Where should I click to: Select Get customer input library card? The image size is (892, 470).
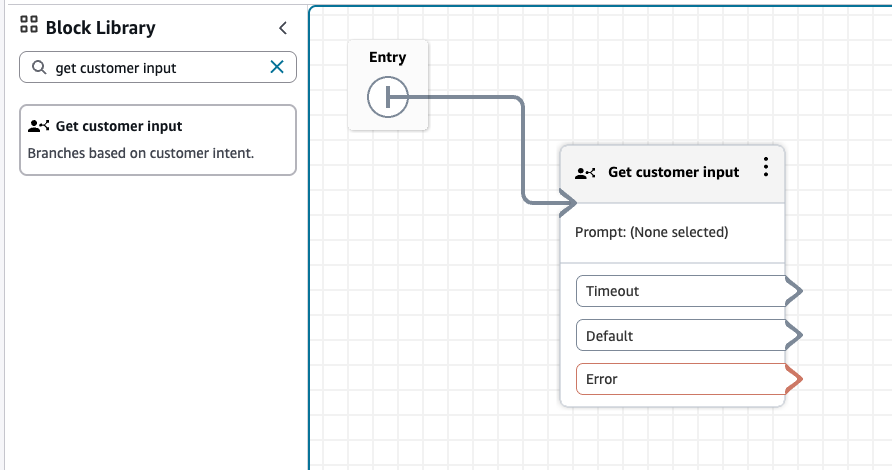tap(158, 140)
